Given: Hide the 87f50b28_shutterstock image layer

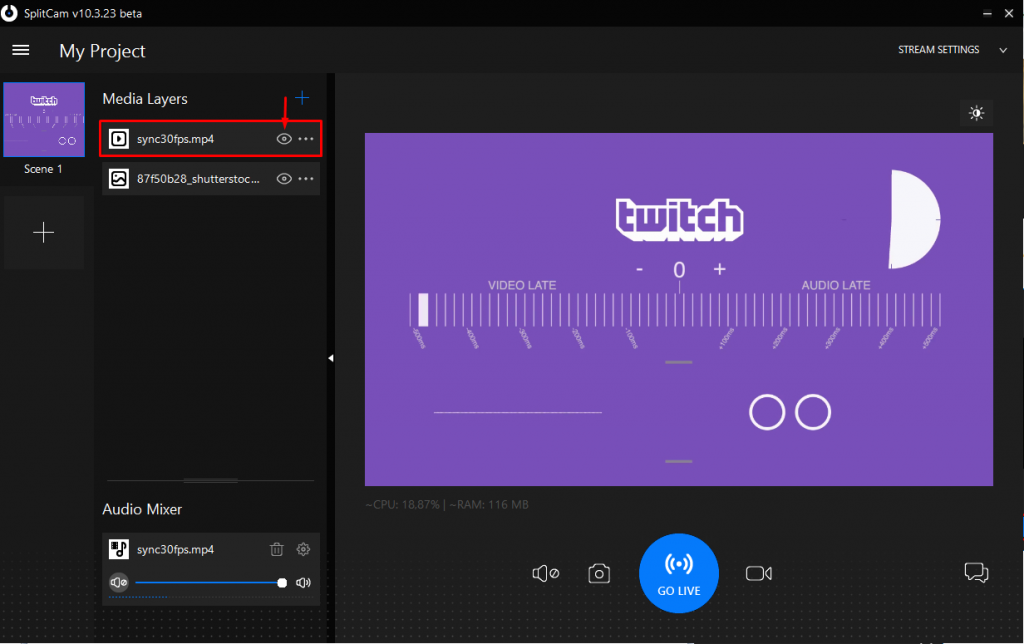Looking at the screenshot, I should pyautogui.click(x=283, y=179).
